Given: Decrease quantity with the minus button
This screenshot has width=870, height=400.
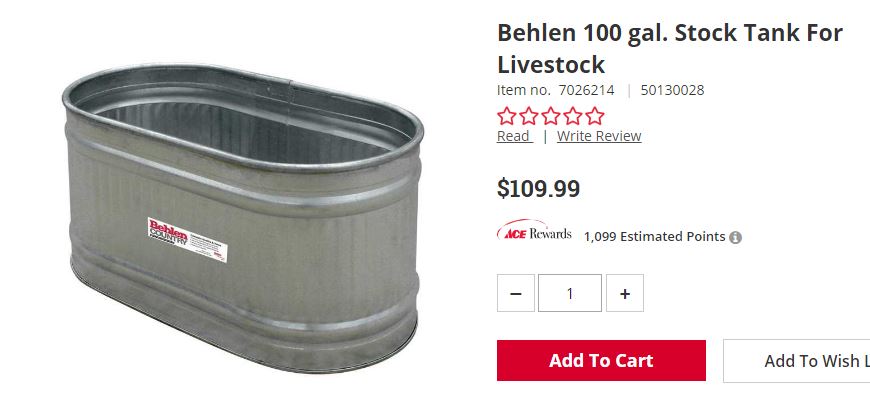Looking at the screenshot, I should tap(516, 293).
